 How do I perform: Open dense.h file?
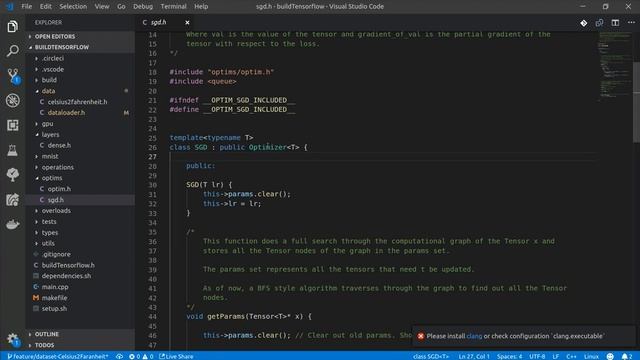[80, 145]
